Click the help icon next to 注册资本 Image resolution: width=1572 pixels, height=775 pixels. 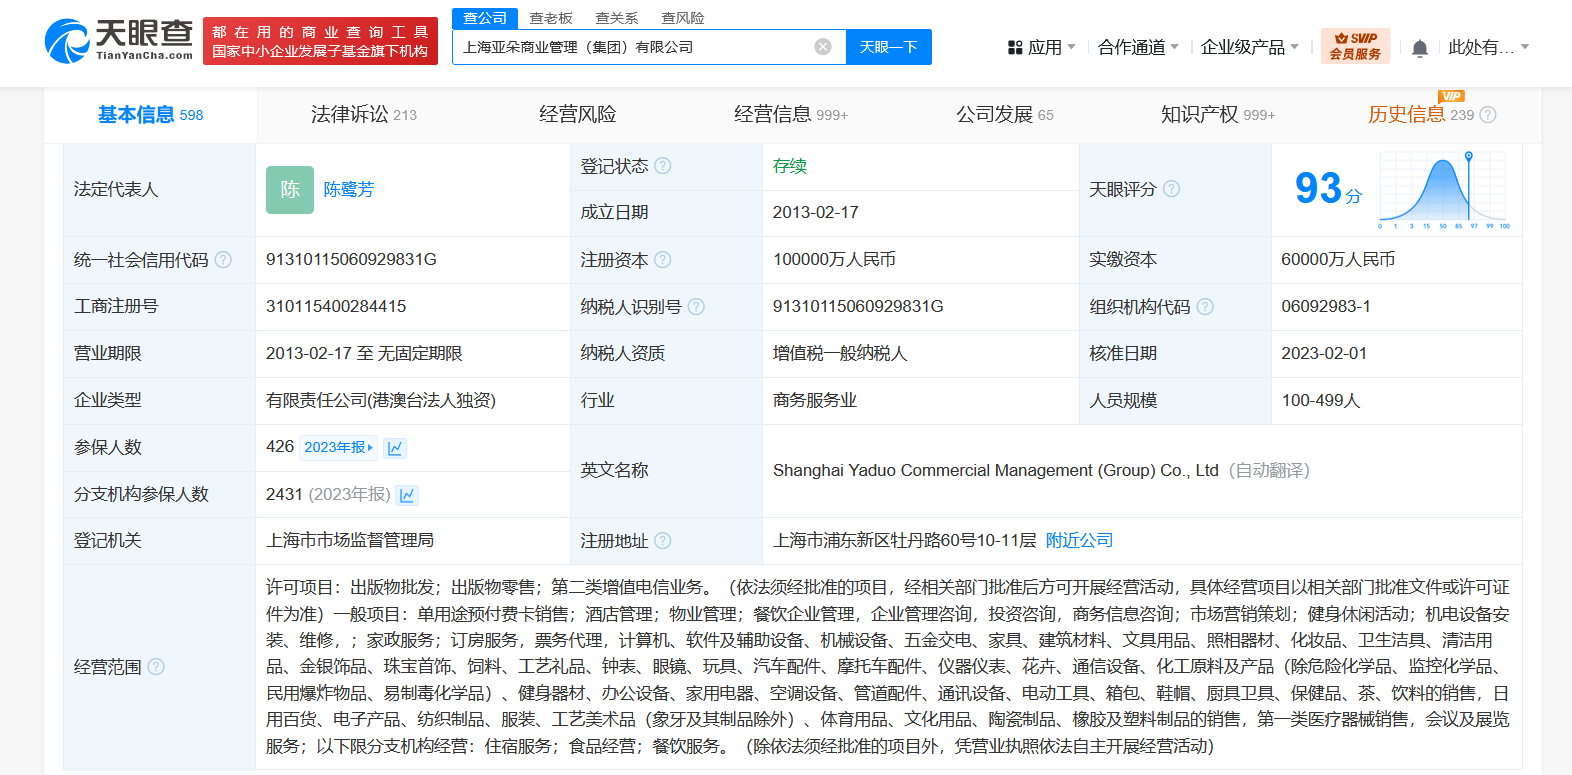662,260
